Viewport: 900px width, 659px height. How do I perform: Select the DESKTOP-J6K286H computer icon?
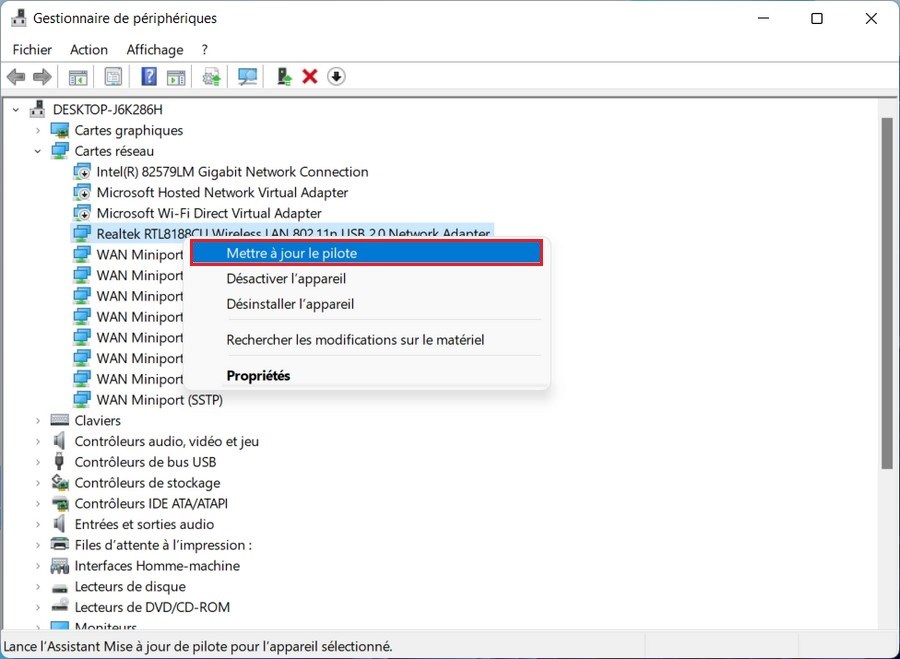38,109
